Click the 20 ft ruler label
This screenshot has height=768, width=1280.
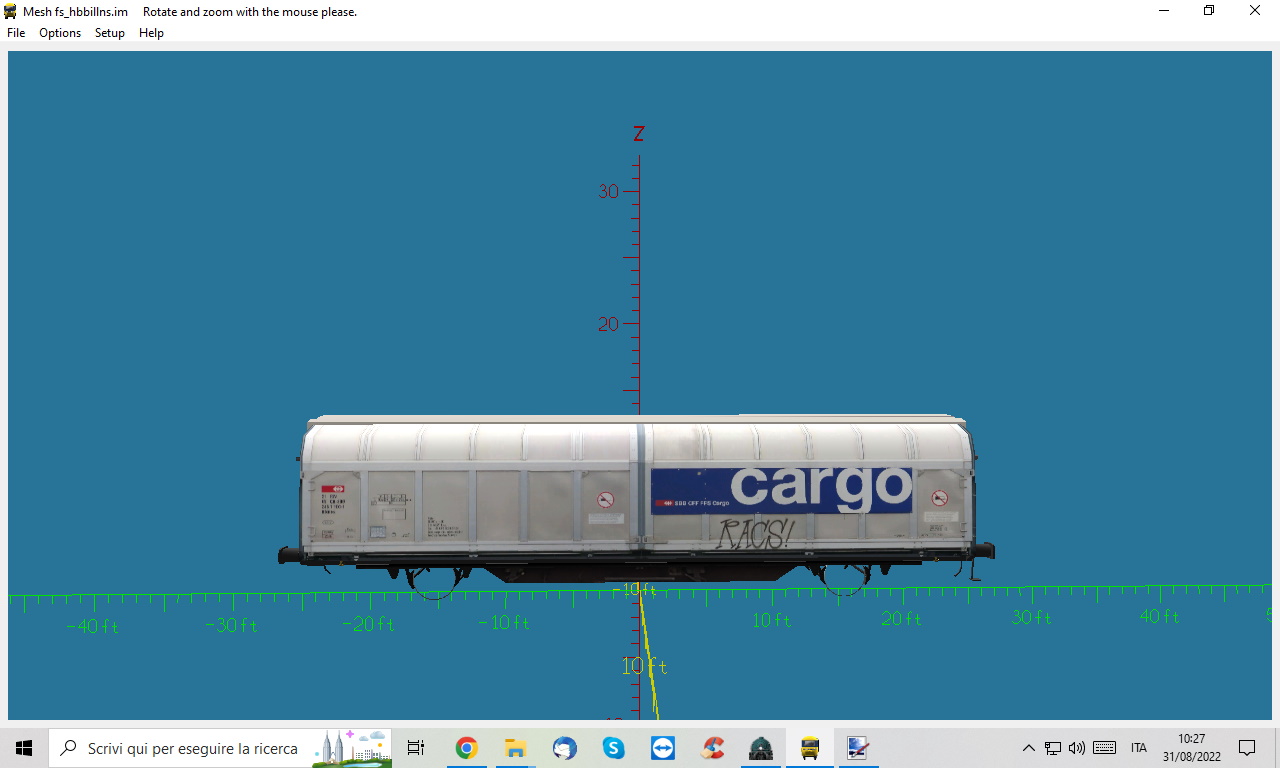(x=901, y=620)
